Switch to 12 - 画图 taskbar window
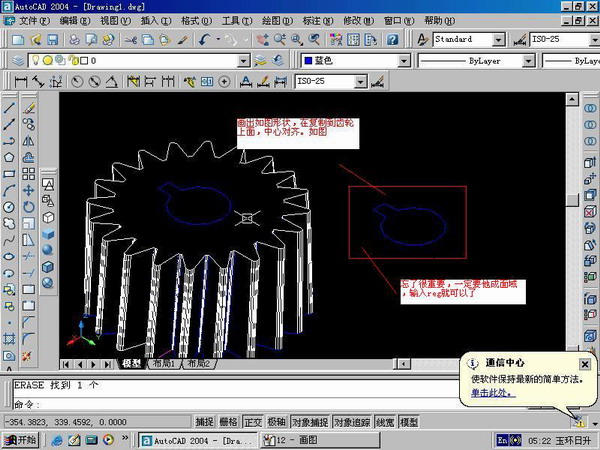The width and height of the screenshot is (600, 450). (x=320, y=440)
